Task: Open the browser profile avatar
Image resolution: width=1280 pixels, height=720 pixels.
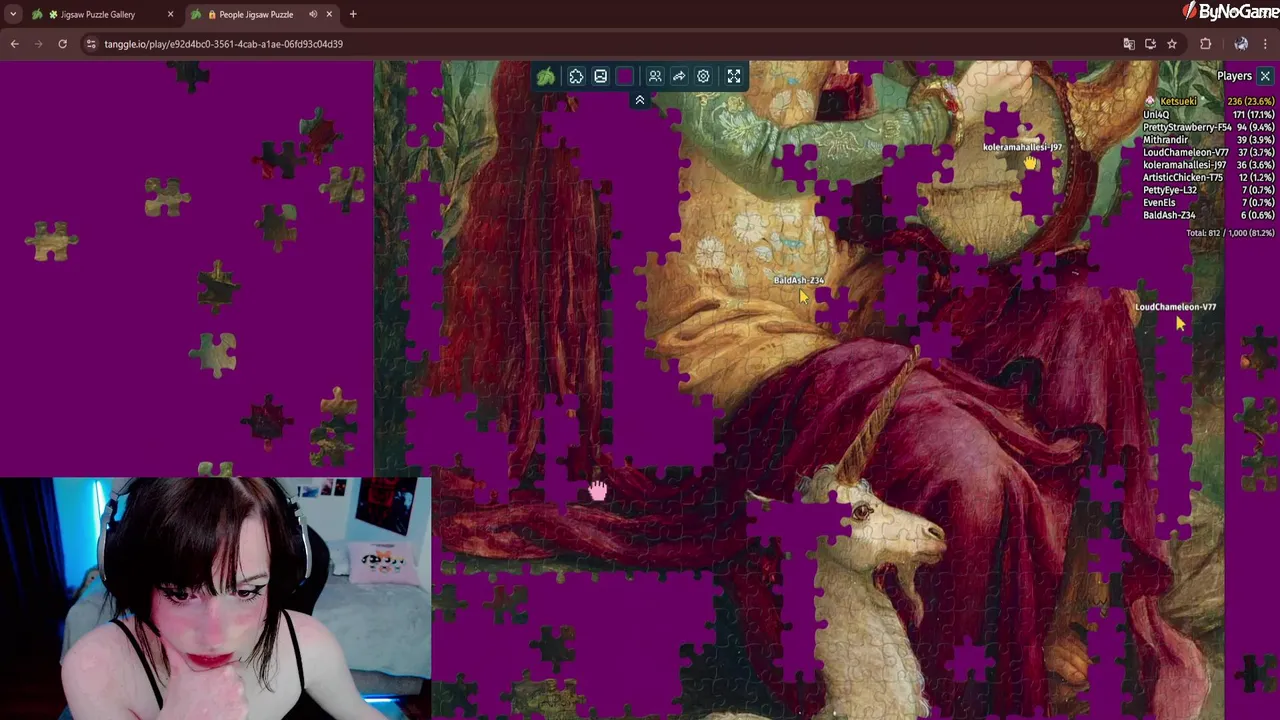Action: tap(1241, 44)
